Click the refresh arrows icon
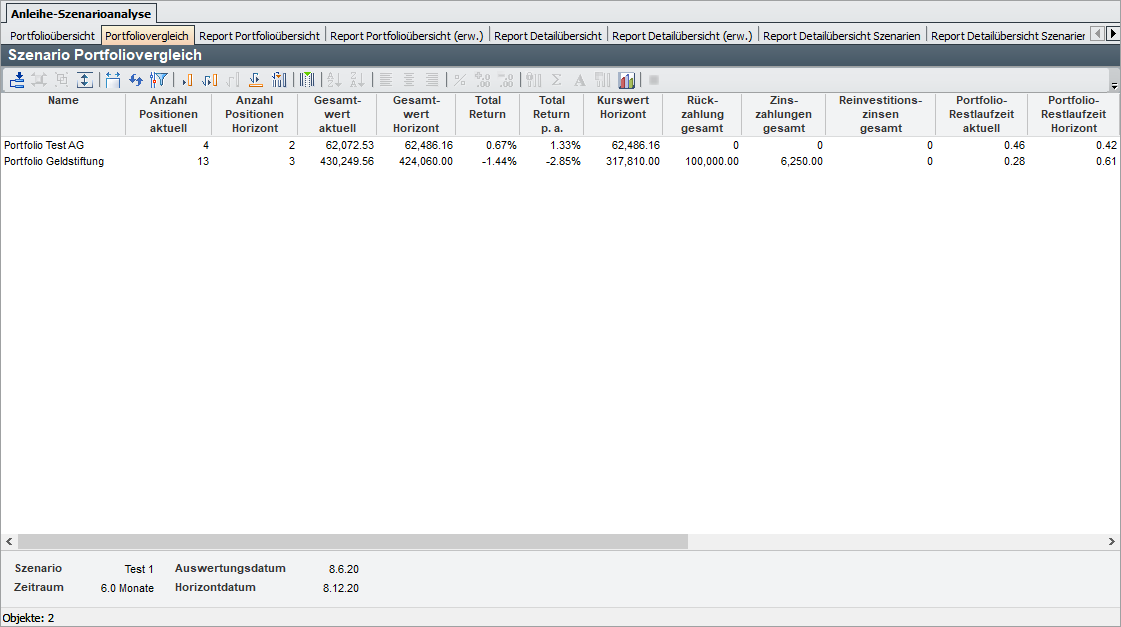 (x=135, y=80)
